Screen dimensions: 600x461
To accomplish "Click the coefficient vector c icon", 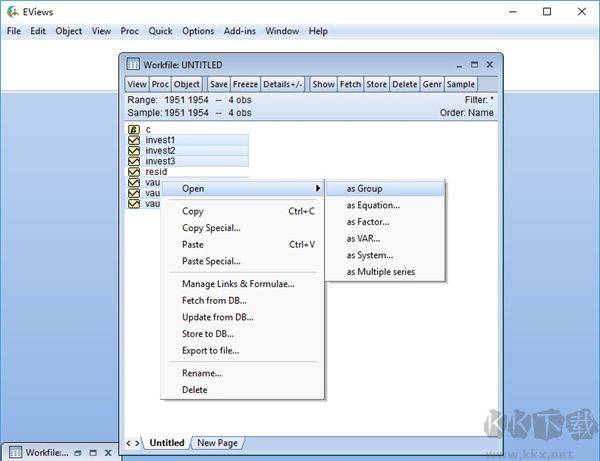I will tap(134, 129).
